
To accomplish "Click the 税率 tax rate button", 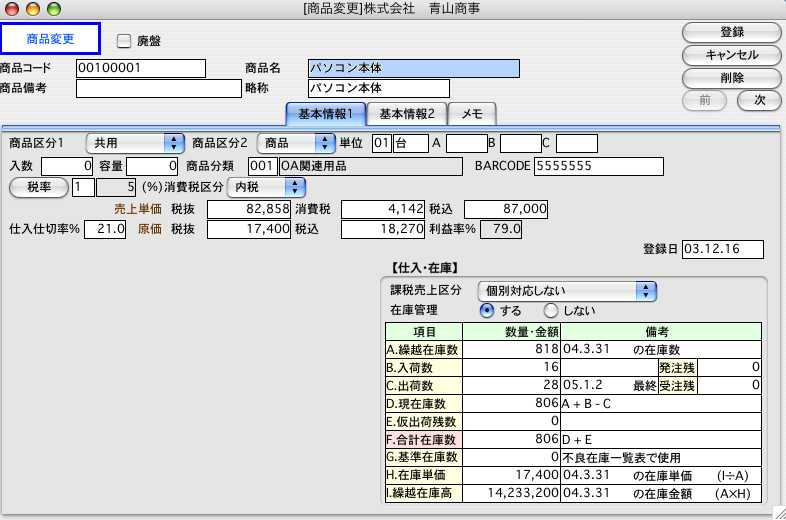I will click(x=38, y=186).
